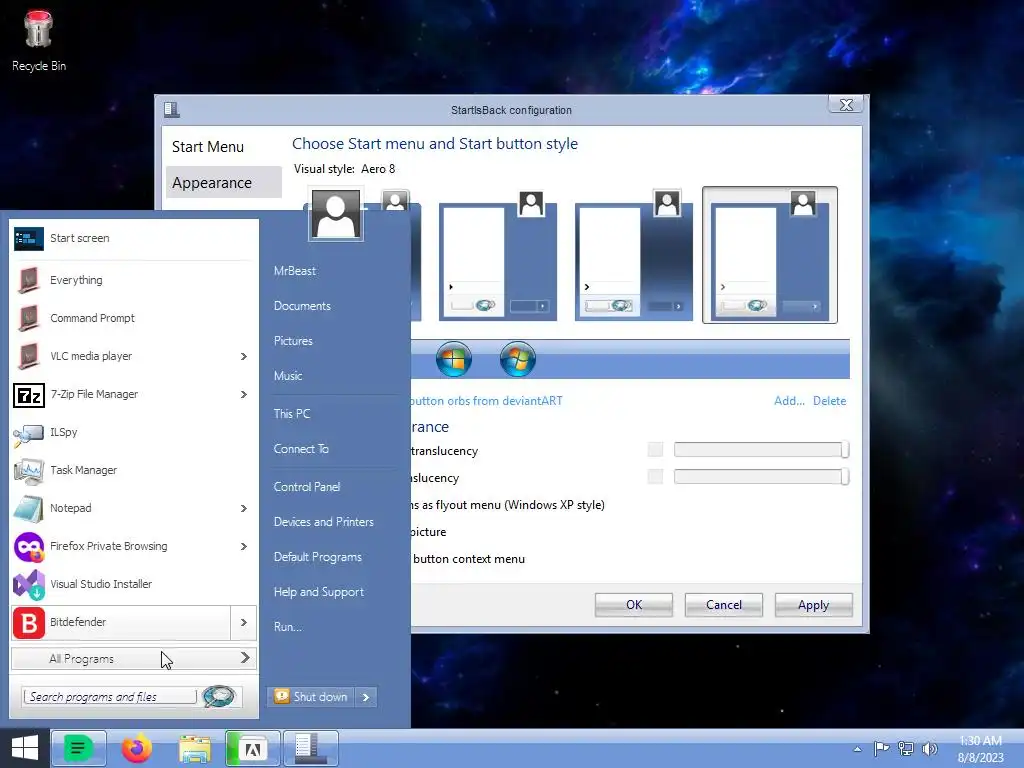Select the Windows 8 style start orb

[x=454, y=359]
